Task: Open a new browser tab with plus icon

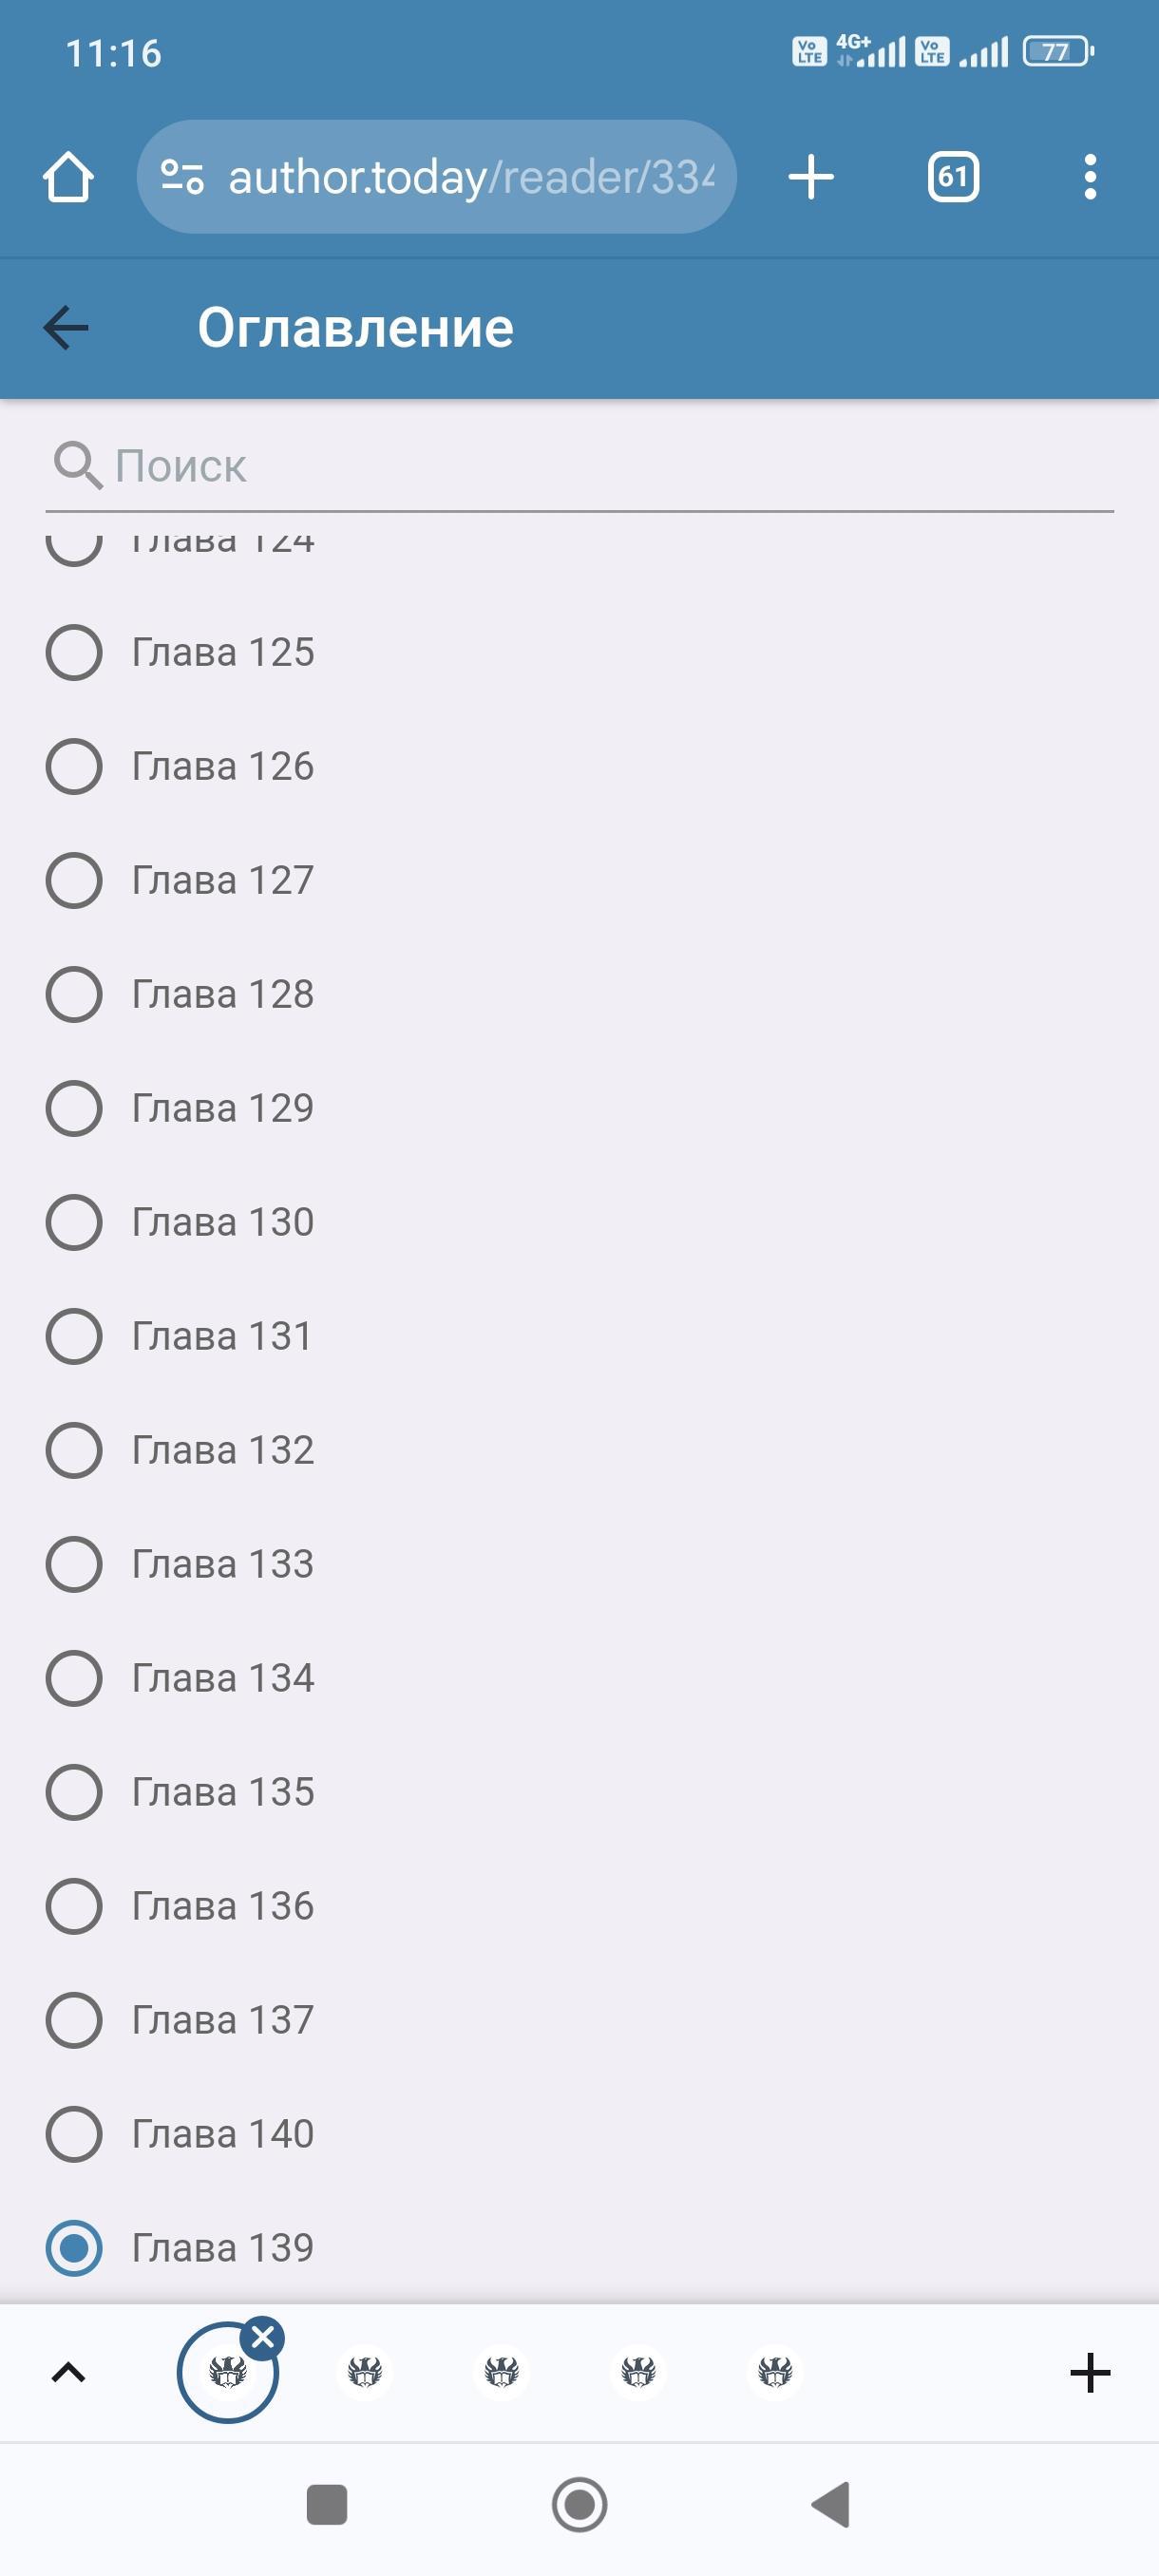Action: pos(810,178)
